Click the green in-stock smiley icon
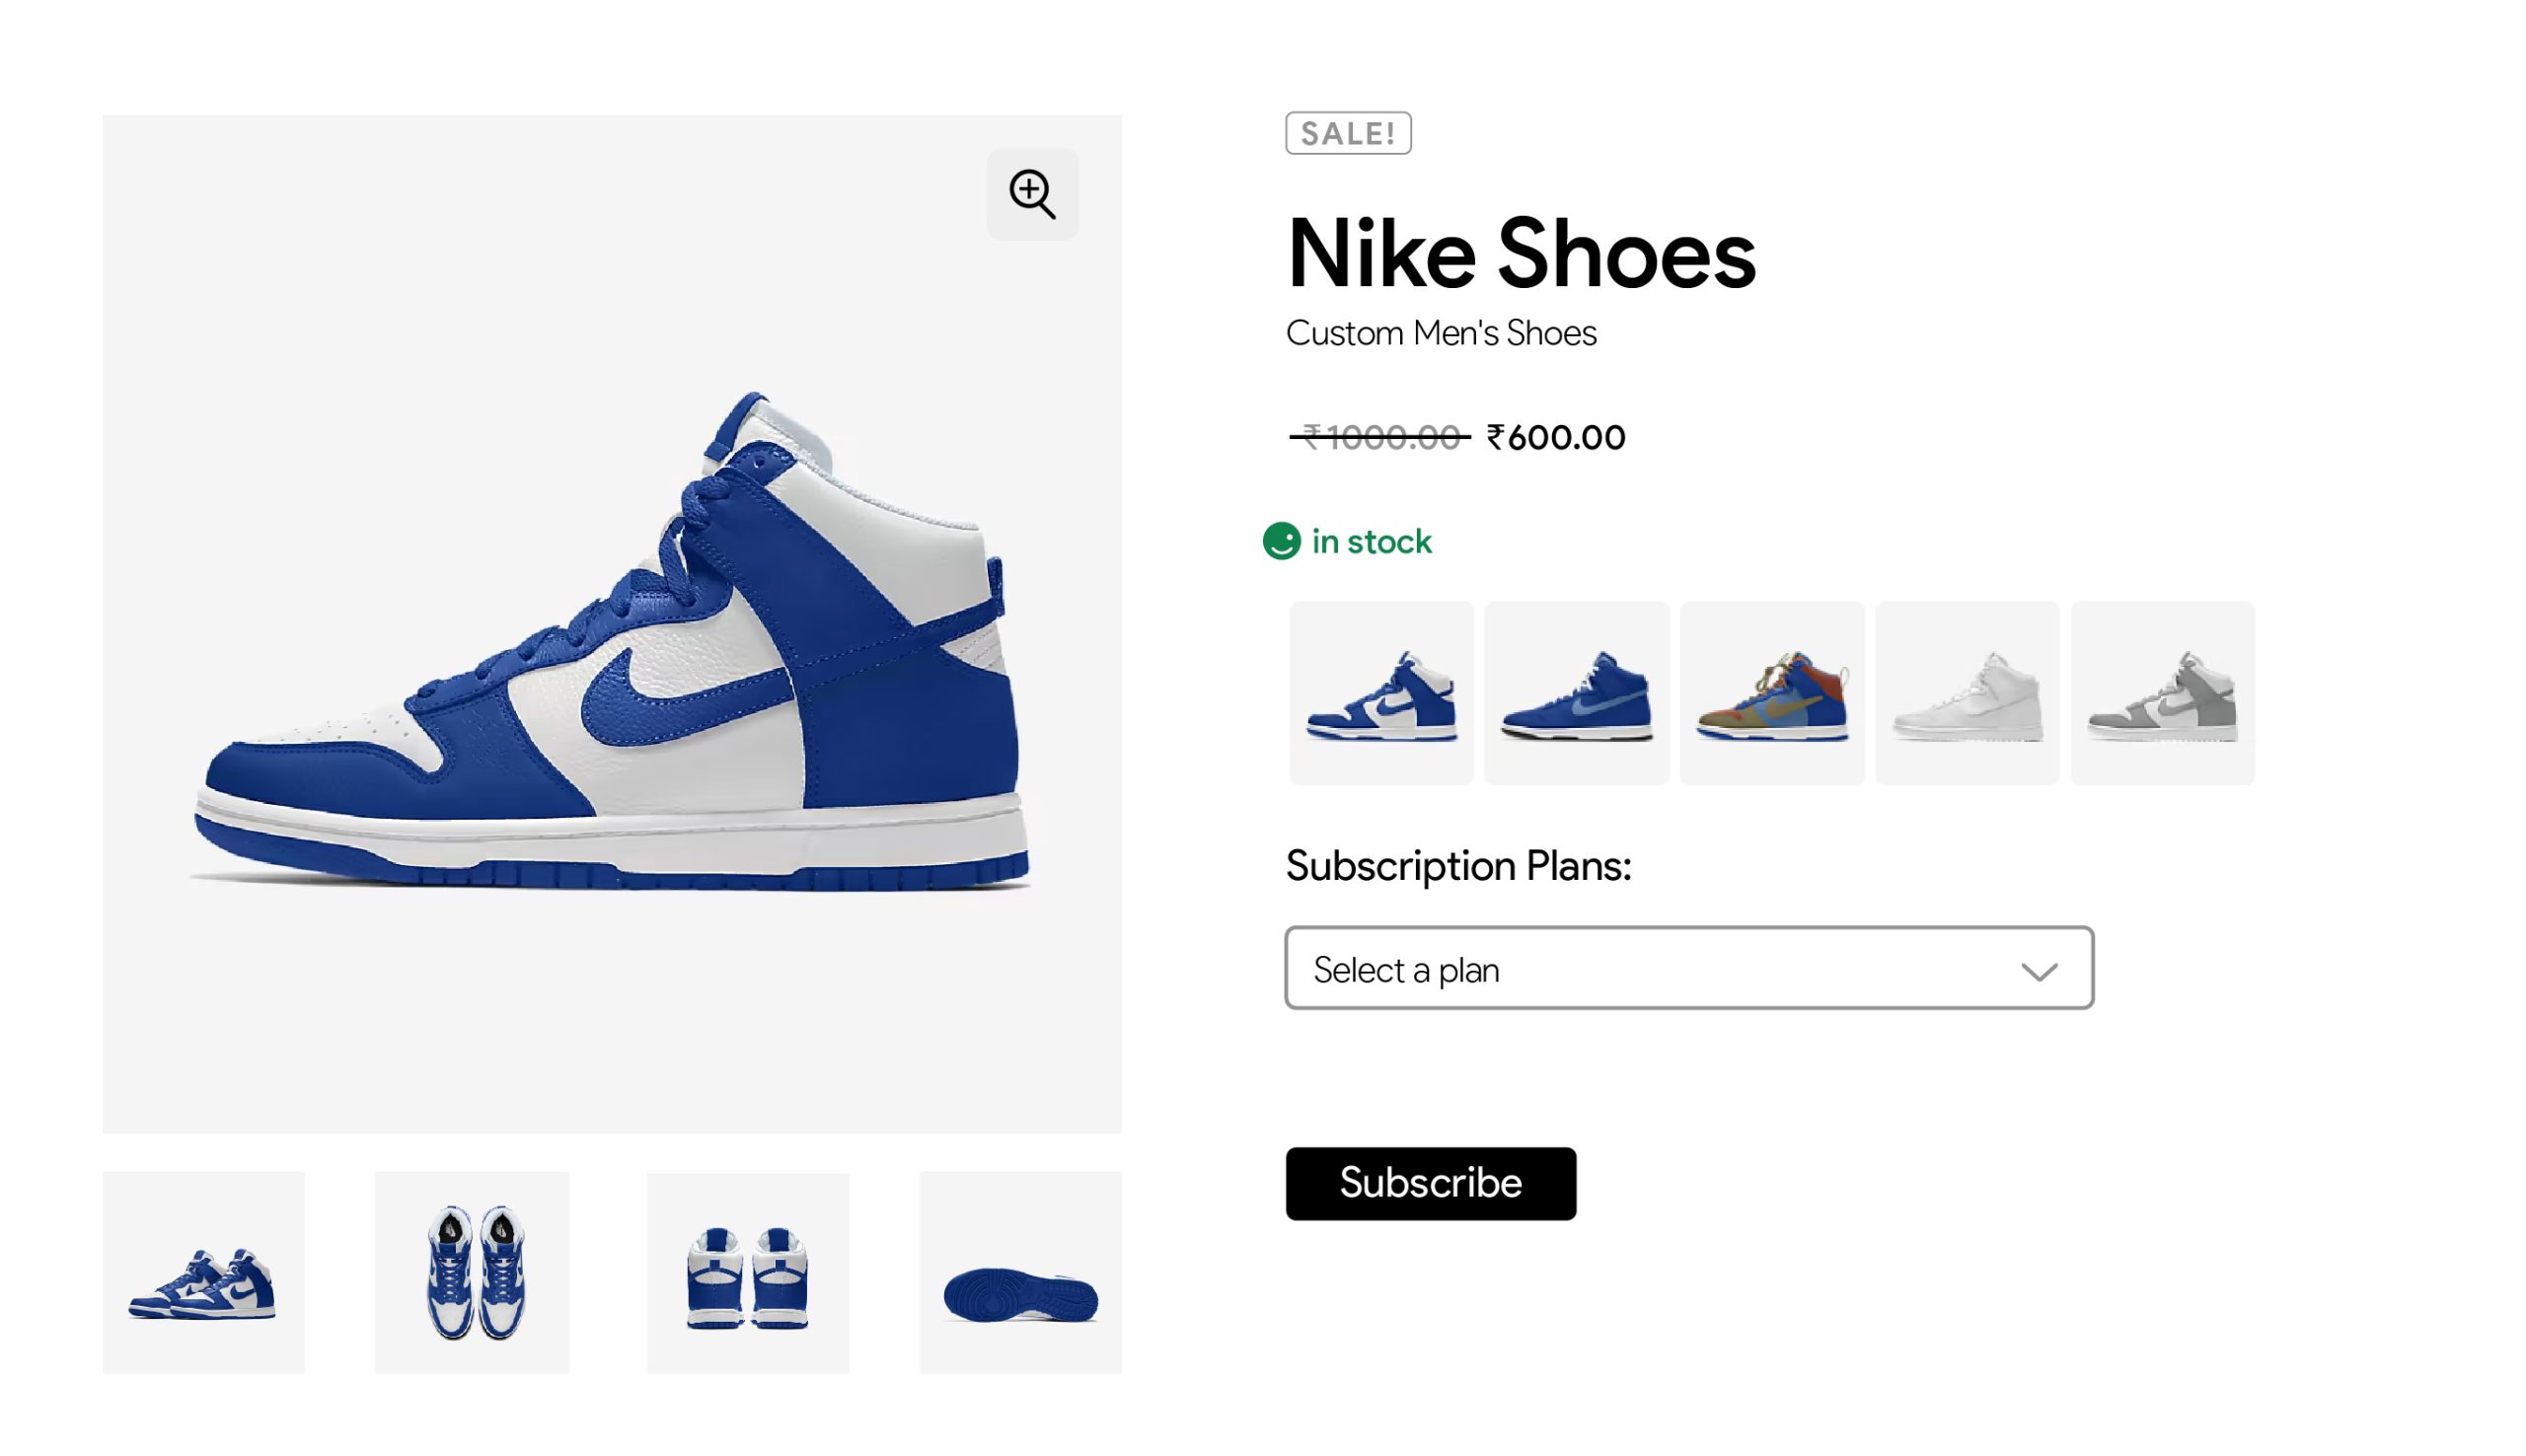The width and height of the screenshot is (2526, 1456). (1281, 541)
